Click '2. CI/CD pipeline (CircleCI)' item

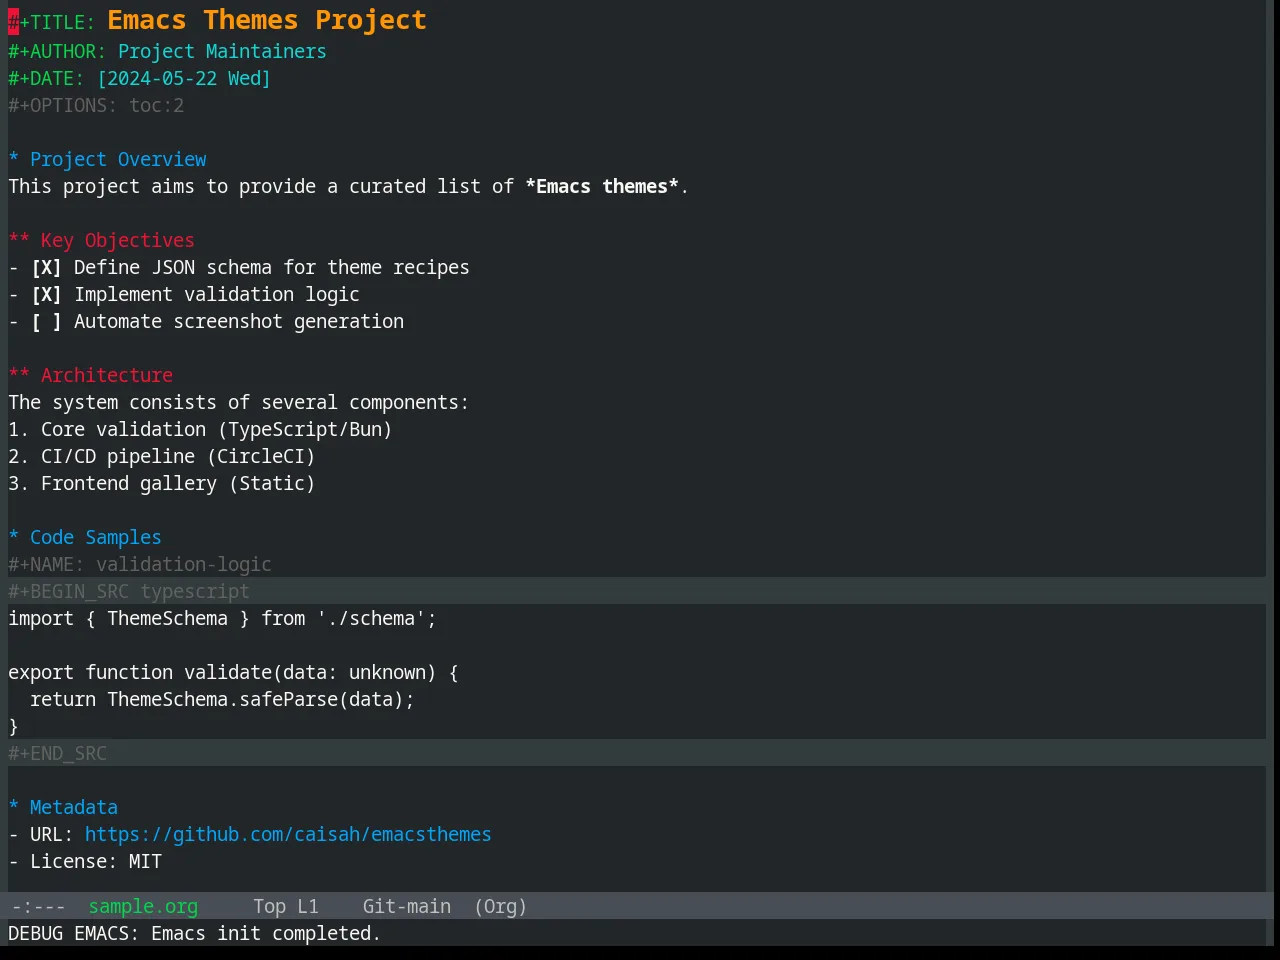point(162,456)
